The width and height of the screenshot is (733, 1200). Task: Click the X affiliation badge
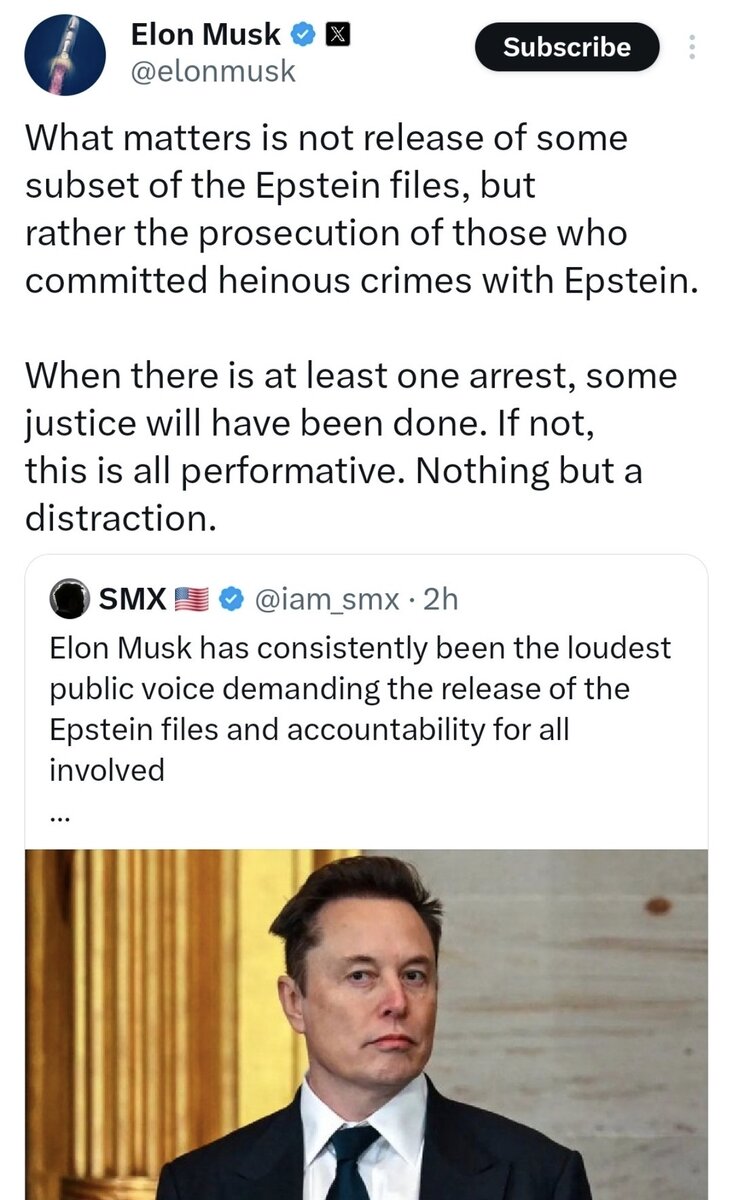pos(337,36)
